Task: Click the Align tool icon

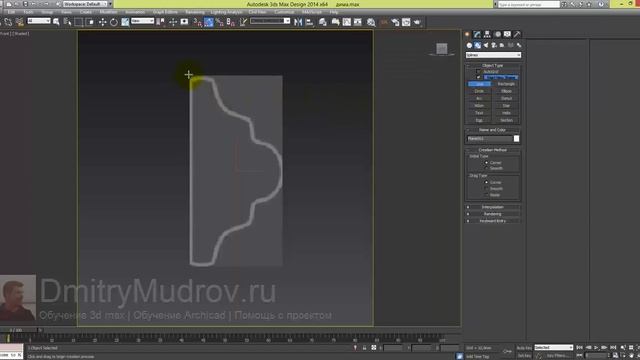Action: pos(309,22)
